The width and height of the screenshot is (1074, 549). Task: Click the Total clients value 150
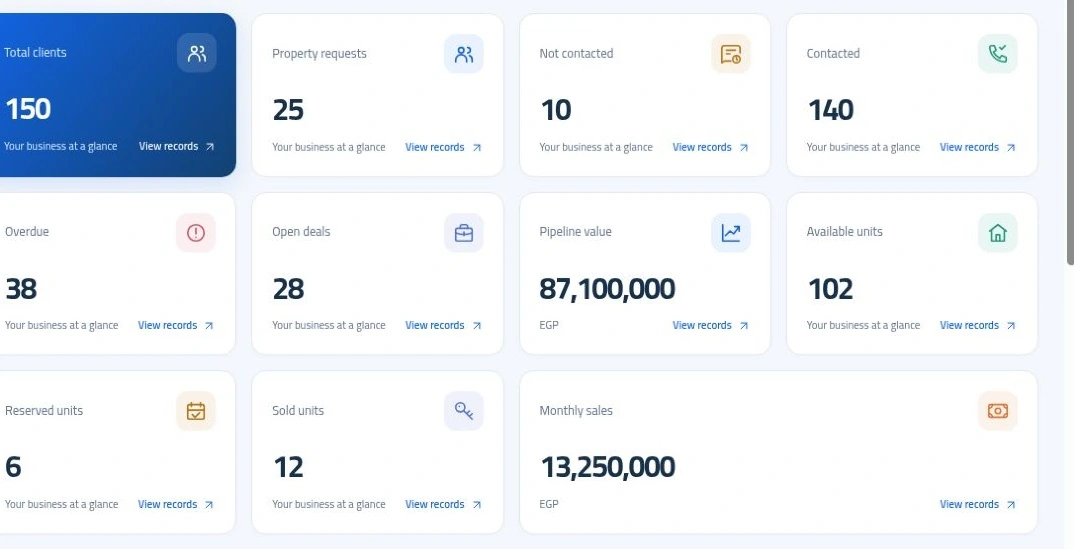click(28, 110)
